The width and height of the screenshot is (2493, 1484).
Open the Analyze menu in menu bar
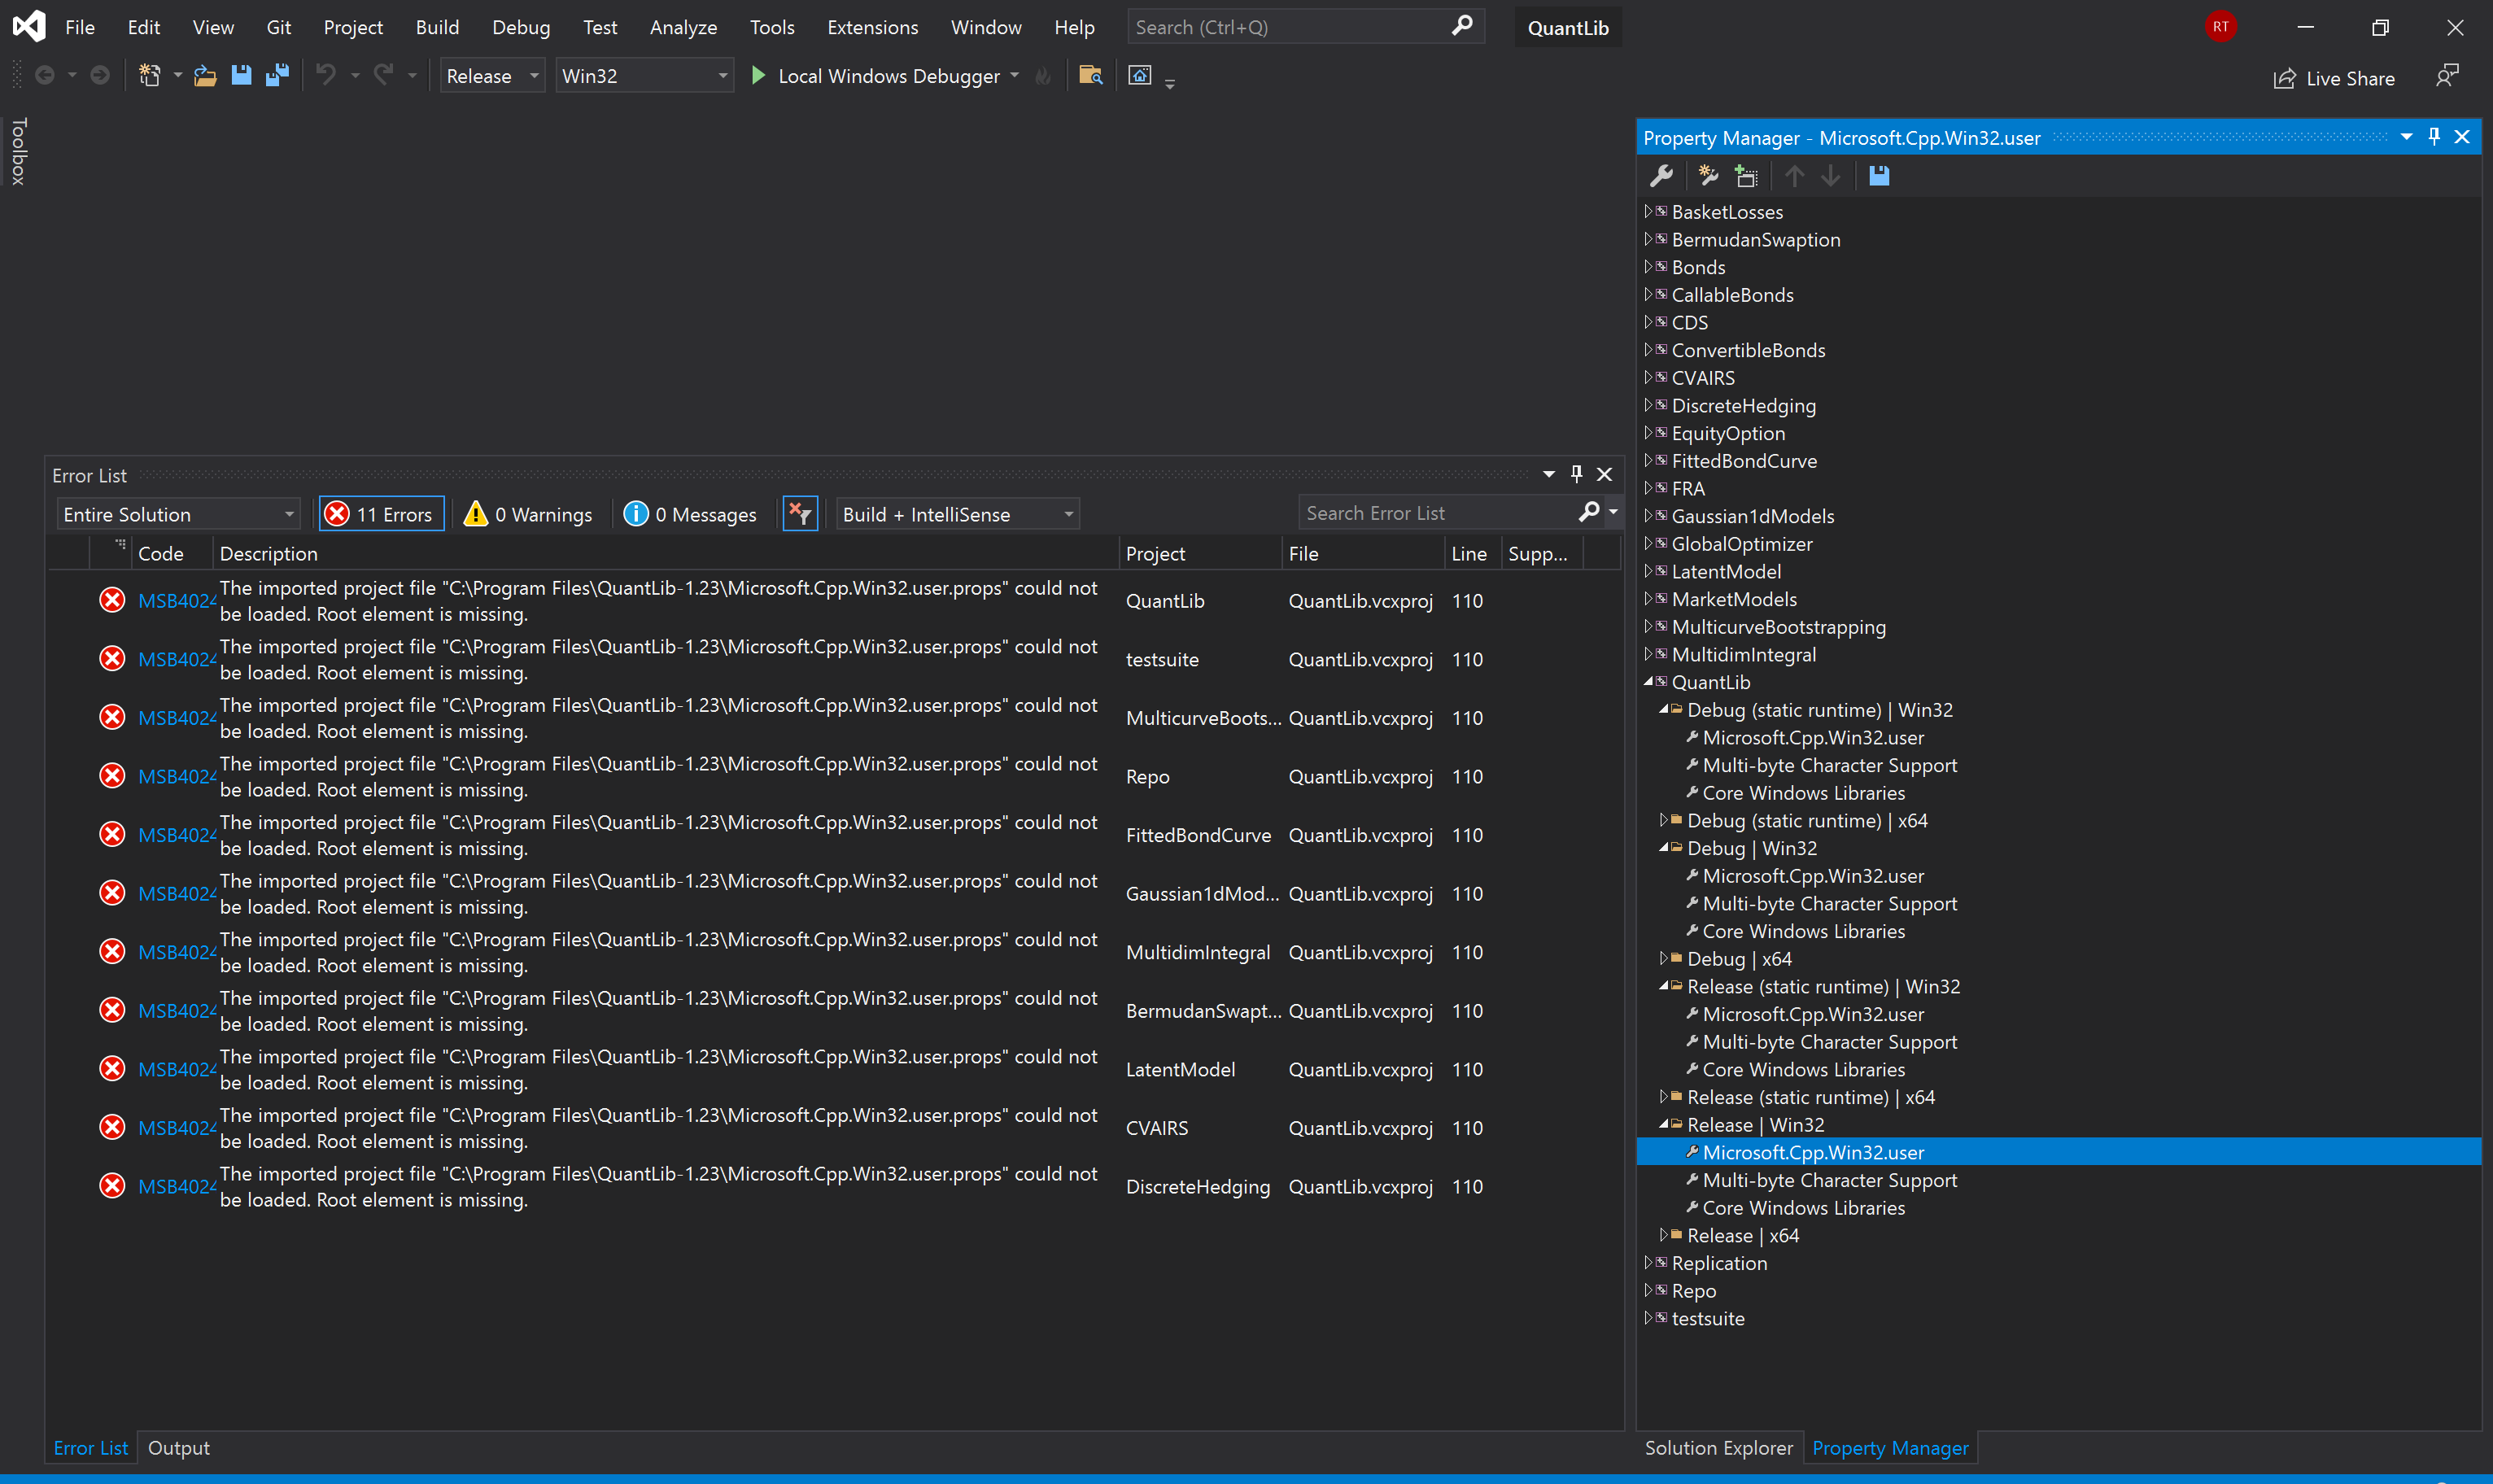pos(680,27)
